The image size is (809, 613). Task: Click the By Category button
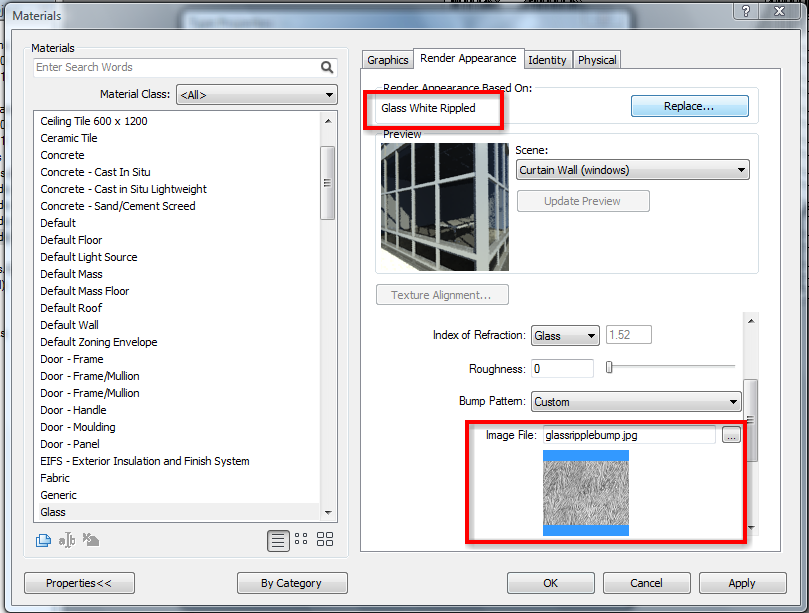pyautogui.click(x=292, y=583)
